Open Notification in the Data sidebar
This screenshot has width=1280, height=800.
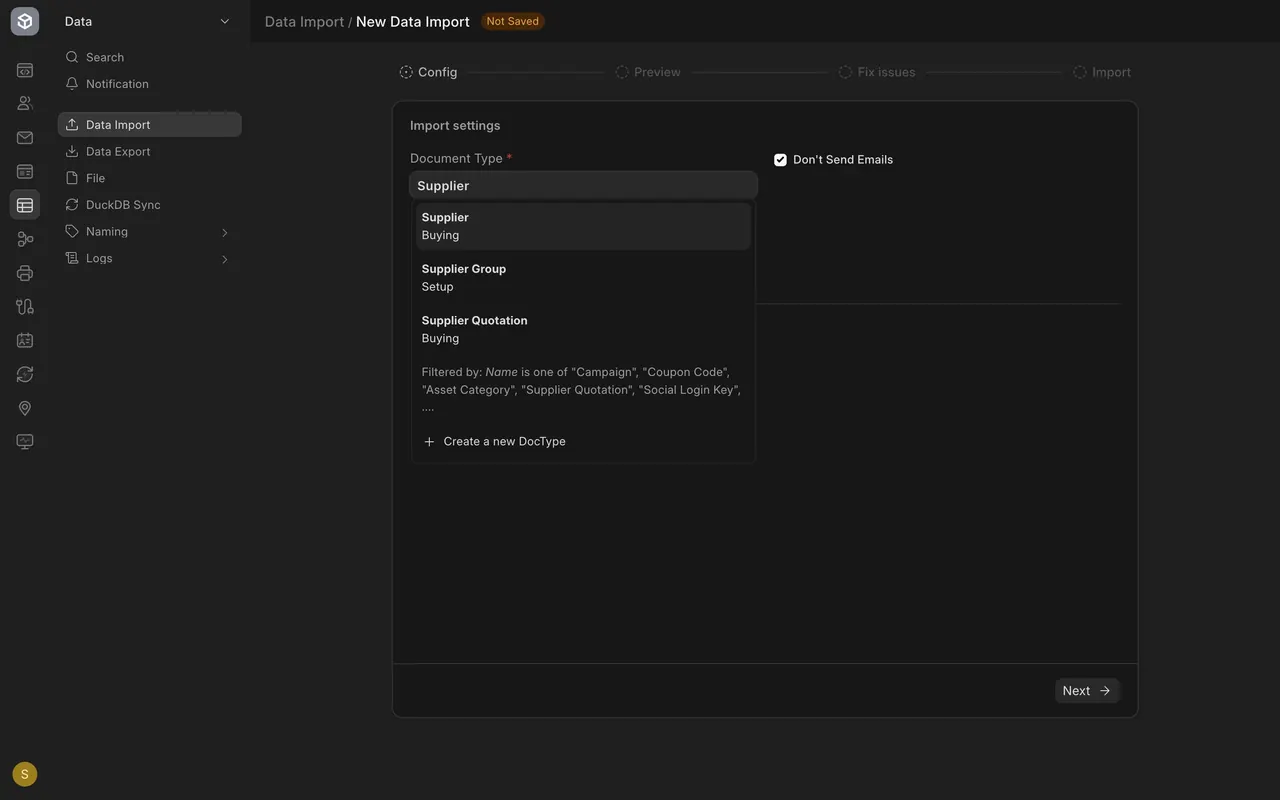click(x=150, y=84)
